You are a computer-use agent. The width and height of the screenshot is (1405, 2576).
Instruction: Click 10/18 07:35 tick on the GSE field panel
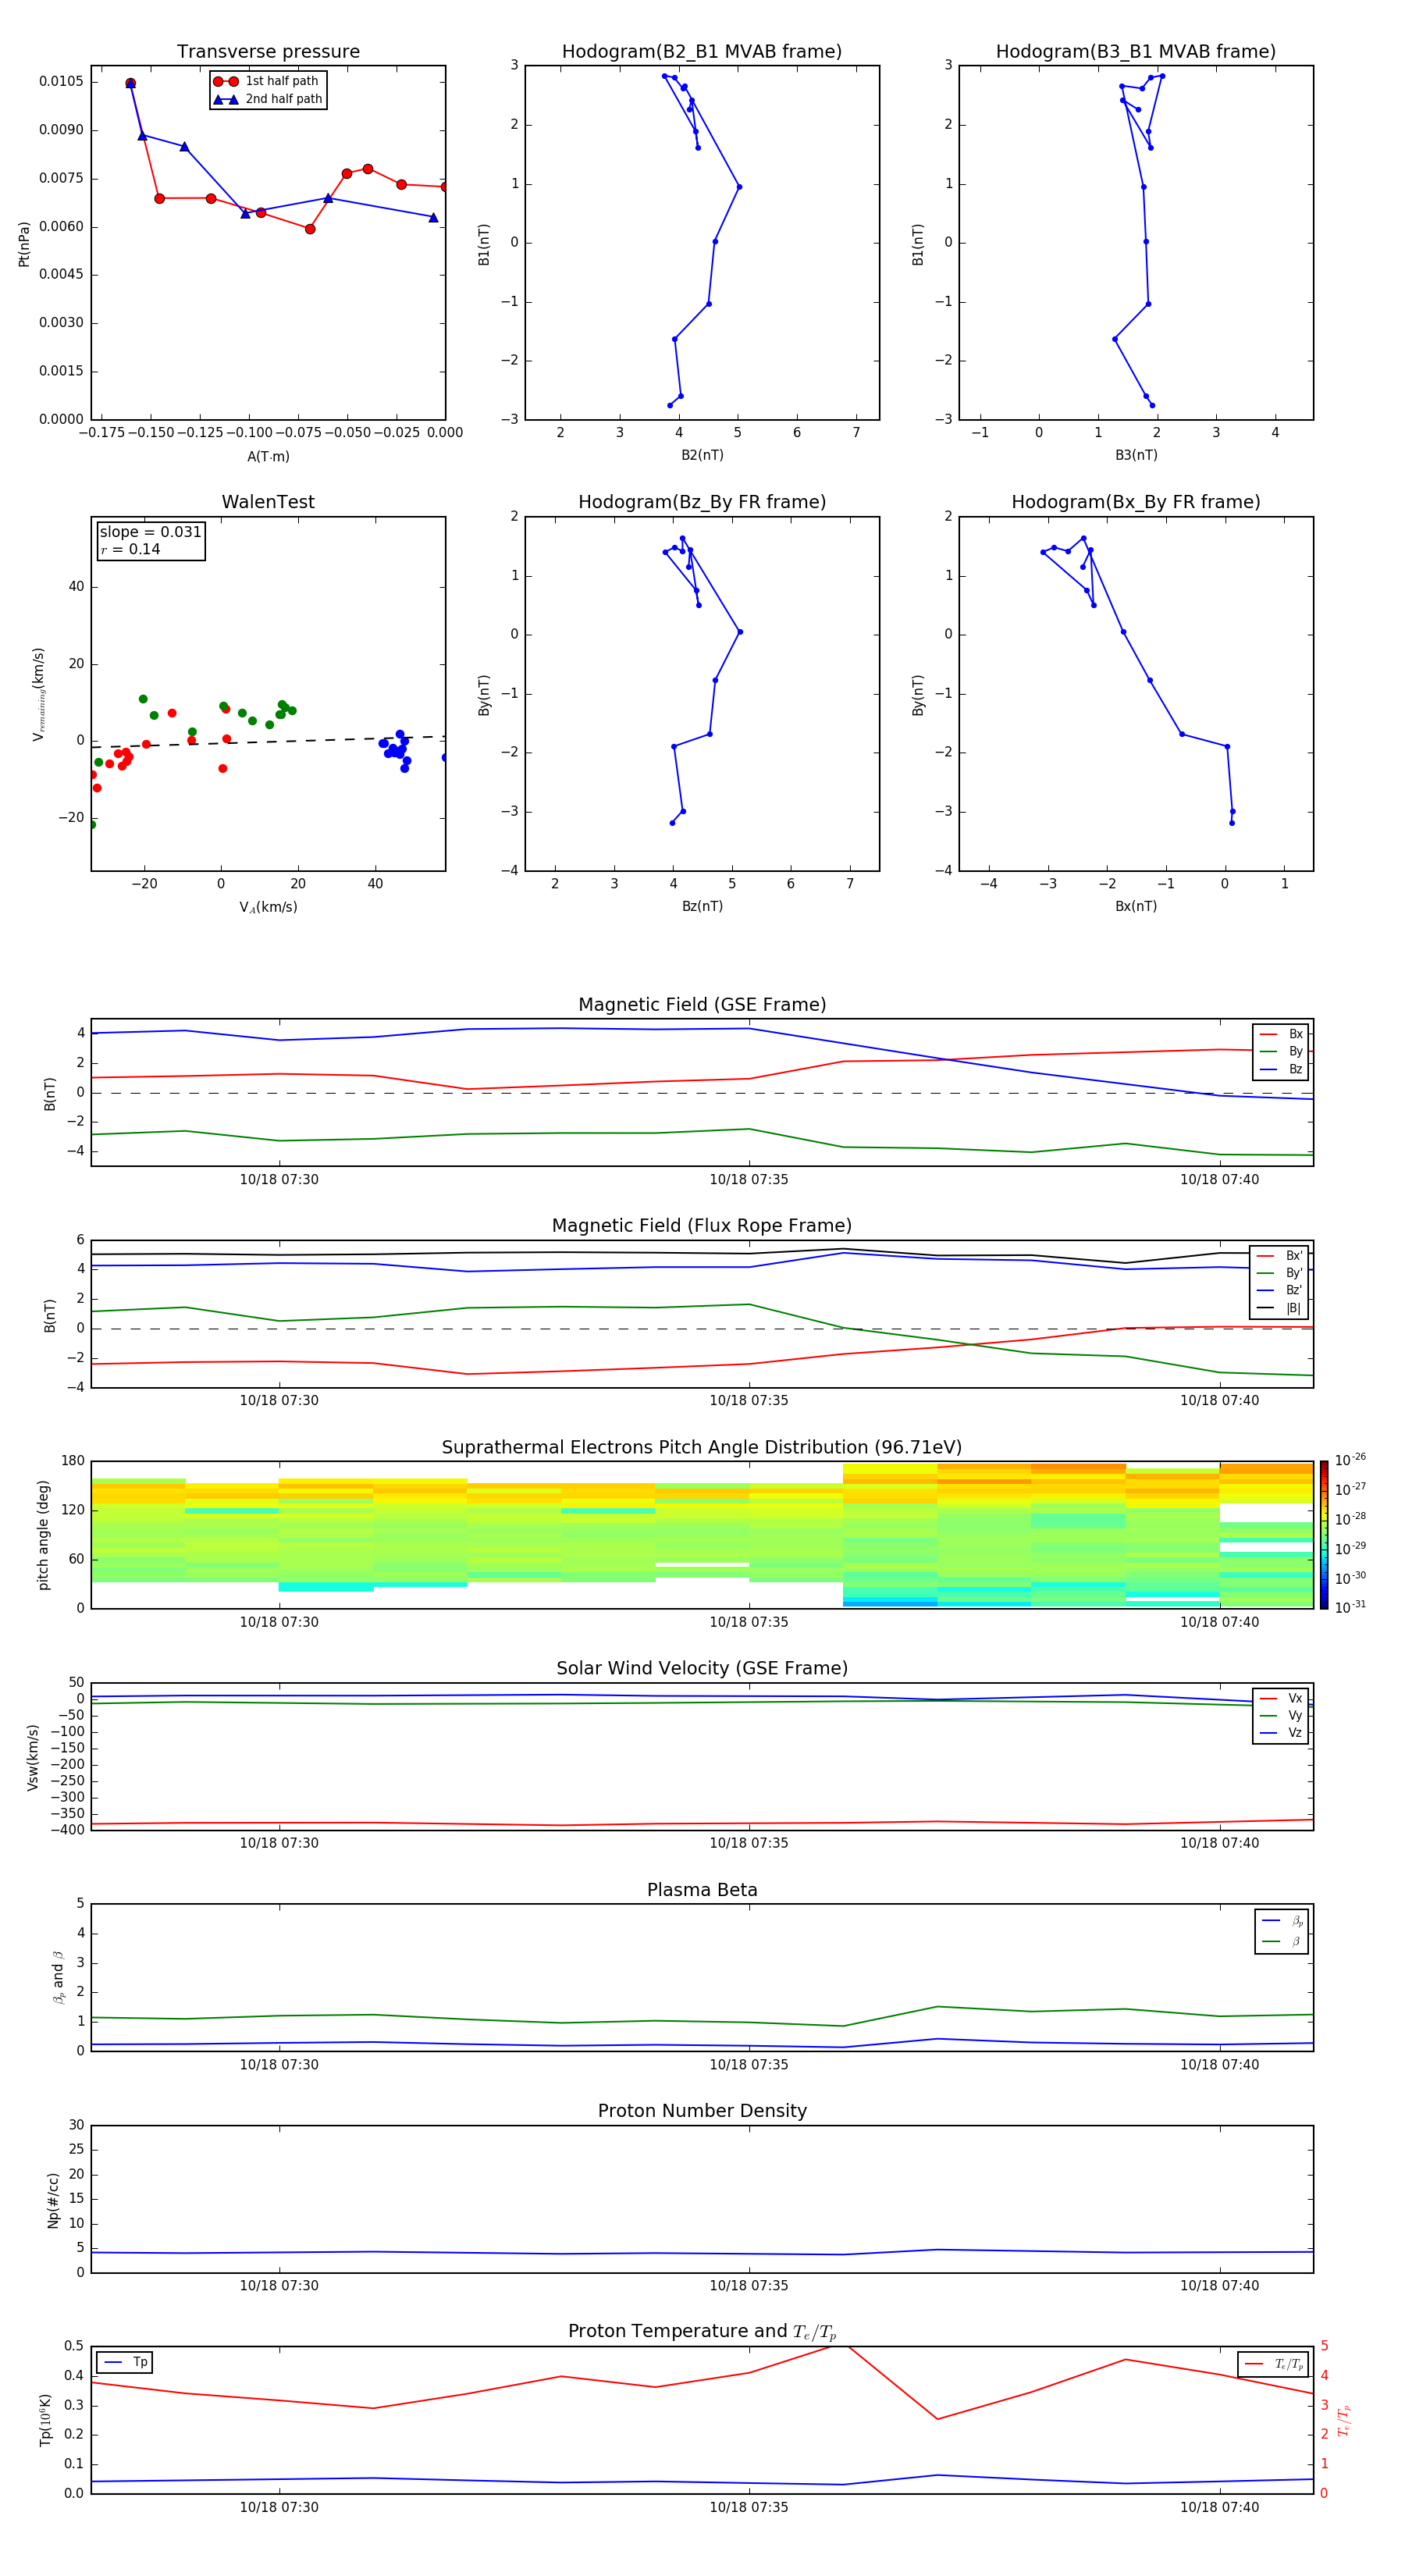pyautogui.click(x=749, y=1179)
